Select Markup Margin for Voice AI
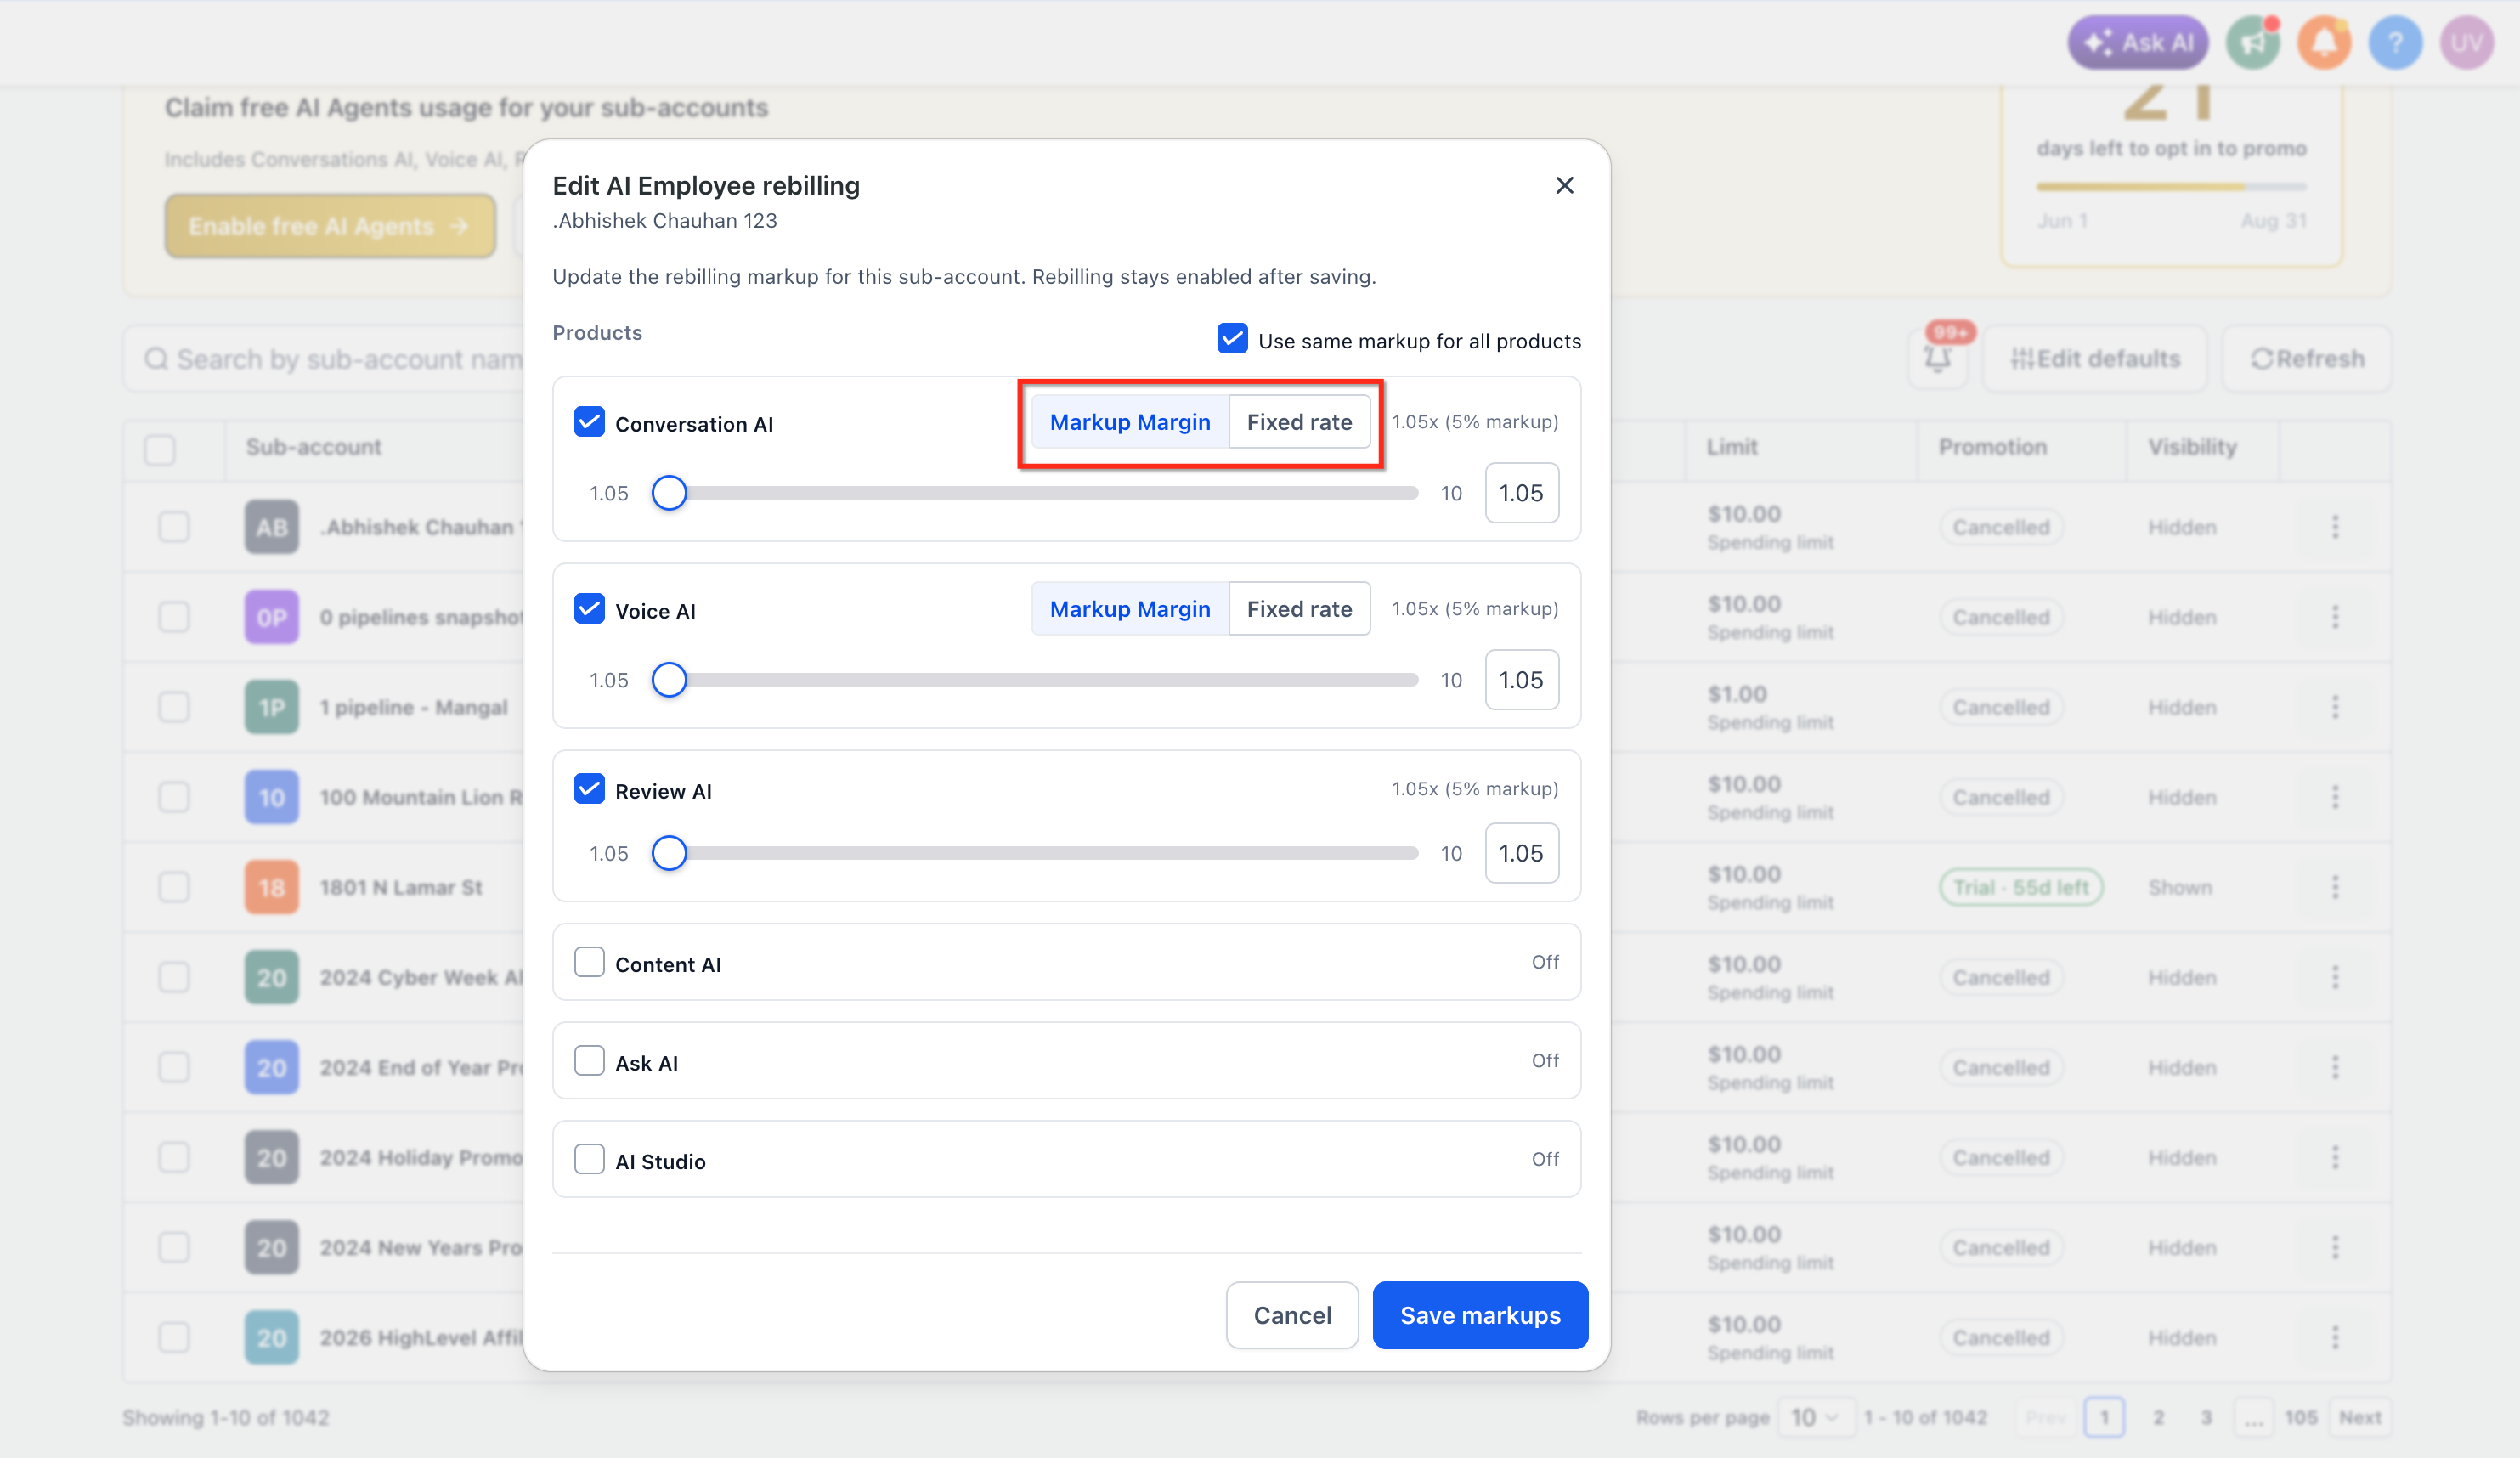 (1130, 609)
